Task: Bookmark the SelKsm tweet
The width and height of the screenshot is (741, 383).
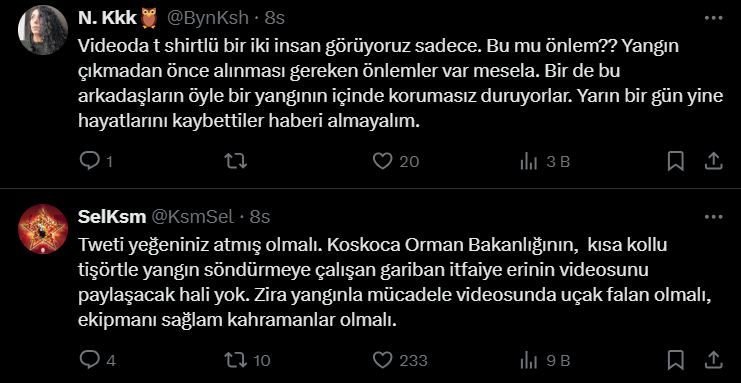Action: [x=676, y=361]
